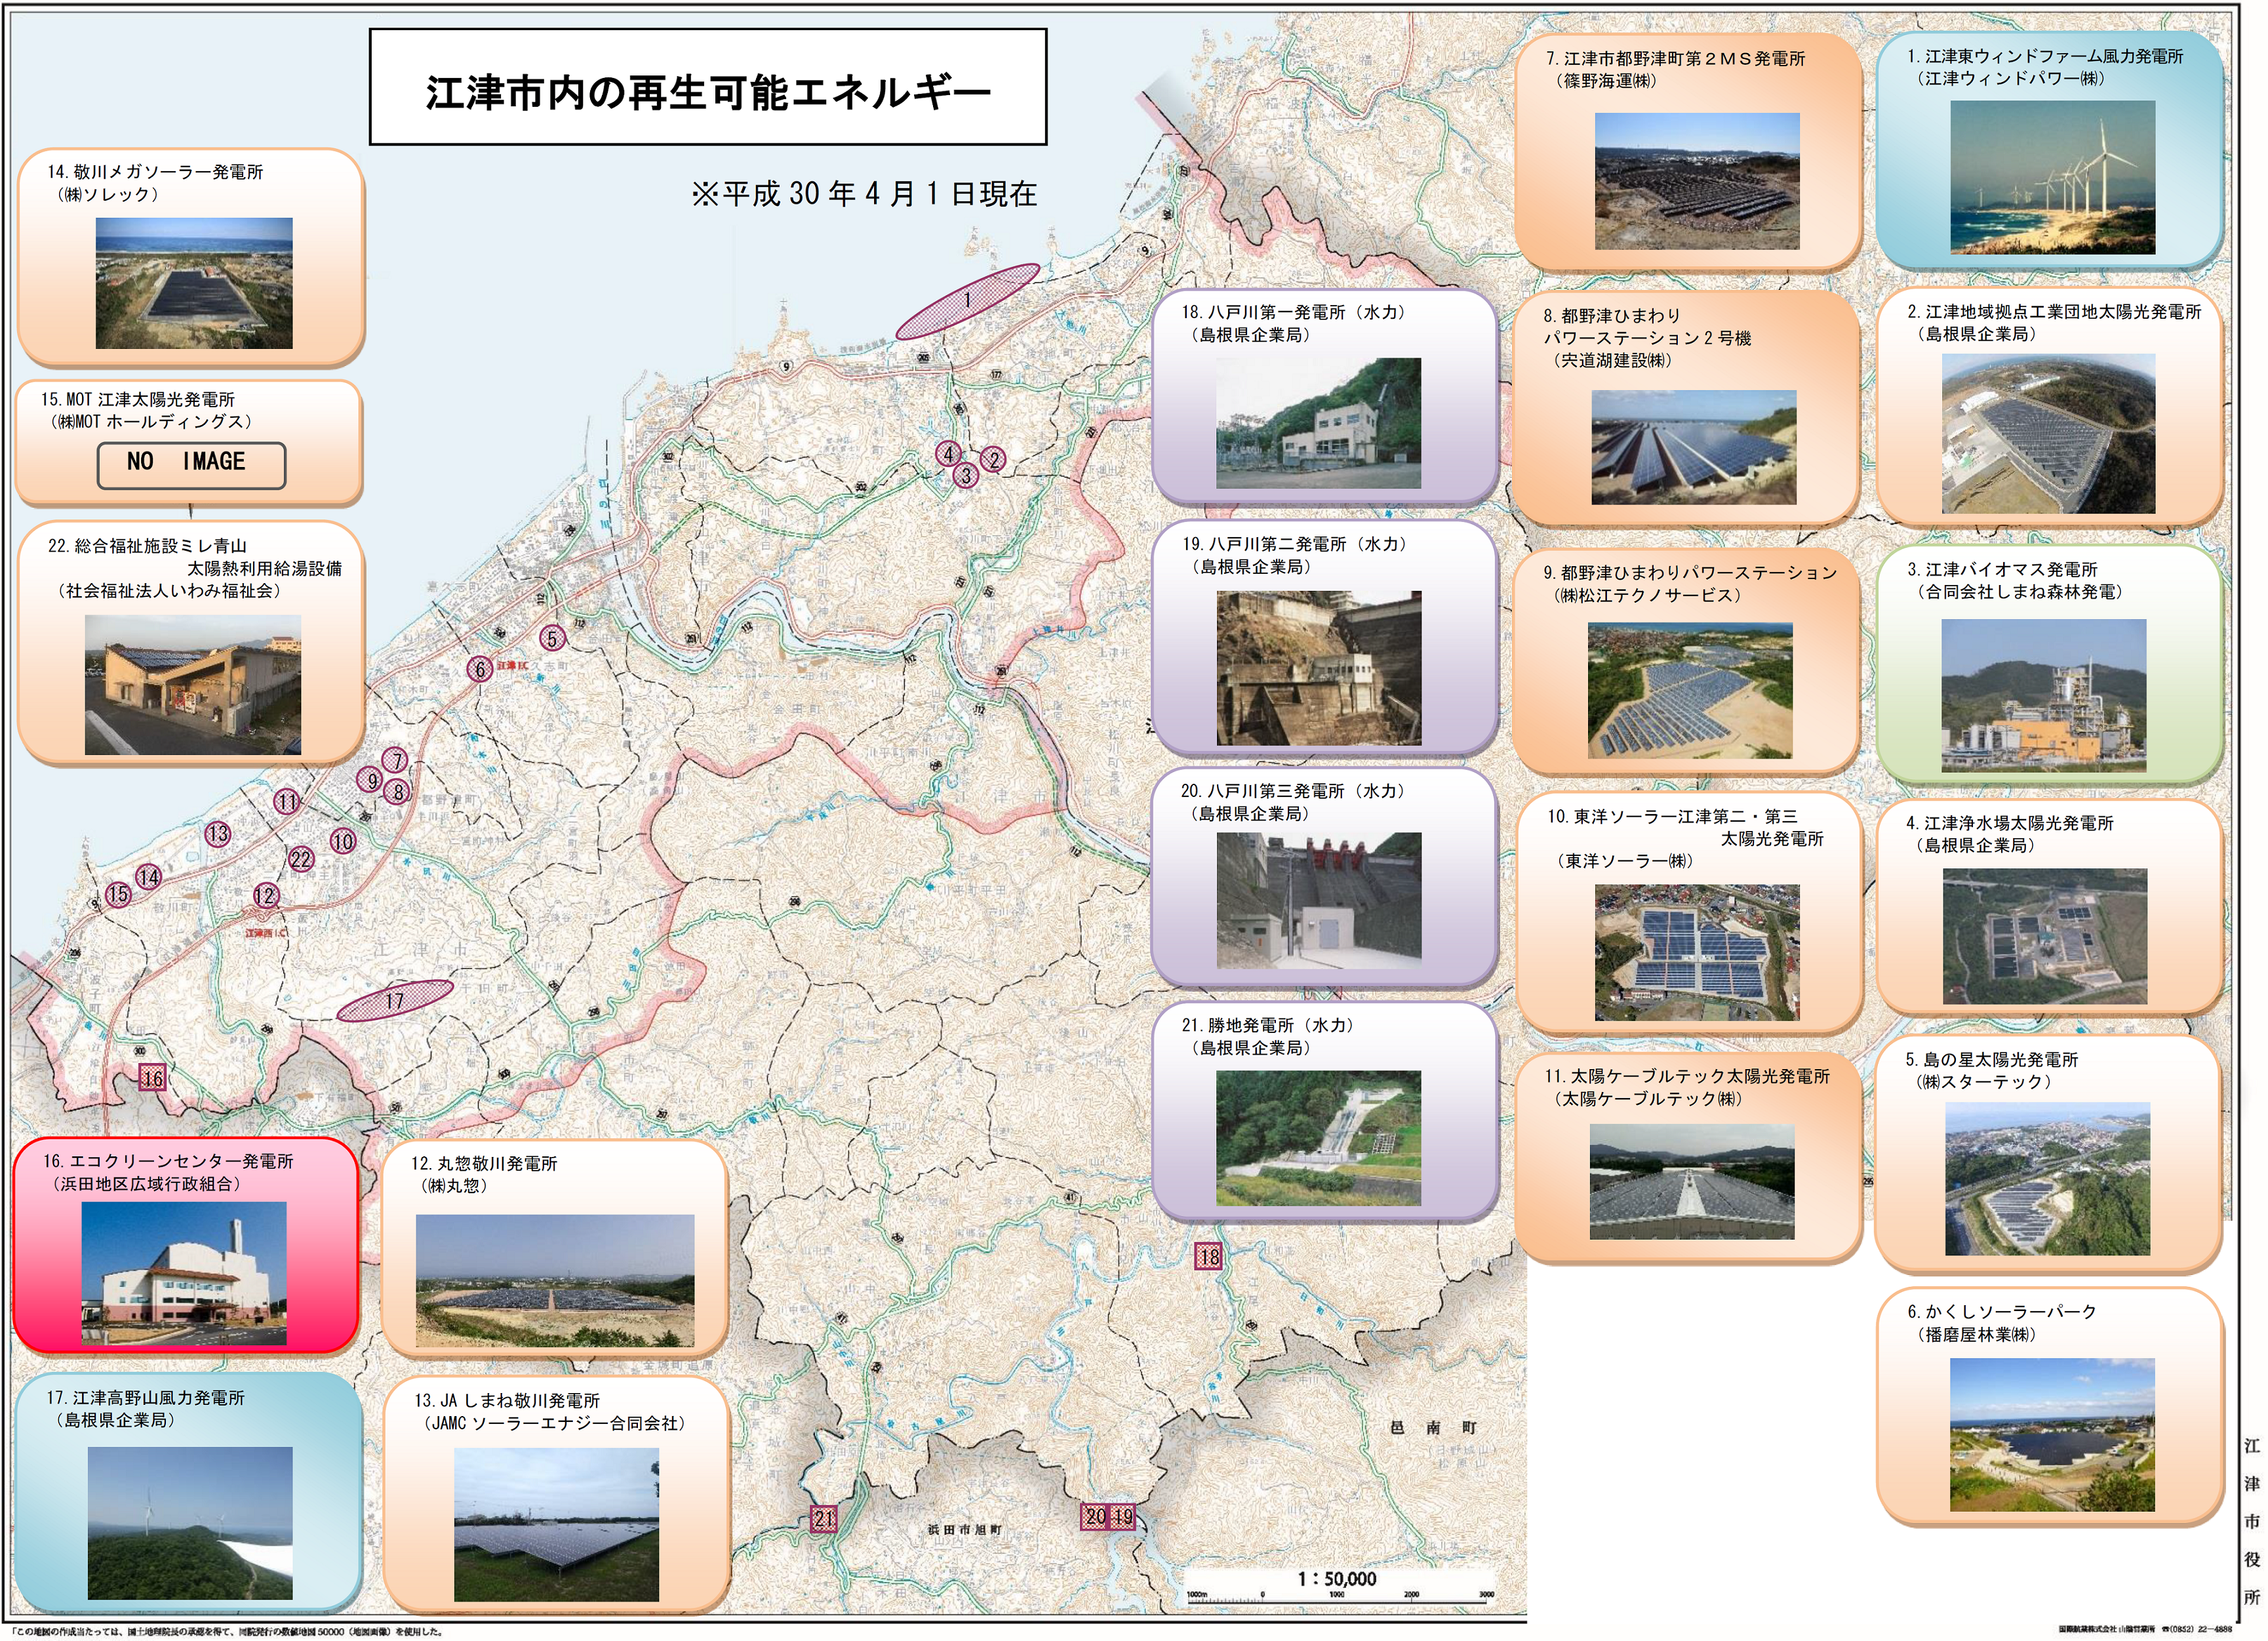Click the 1. 江津東ウィンドファーム風力発電所 heading
The width and height of the screenshot is (2268, 1641).
pyautogui.click(x=2045, y=57)
